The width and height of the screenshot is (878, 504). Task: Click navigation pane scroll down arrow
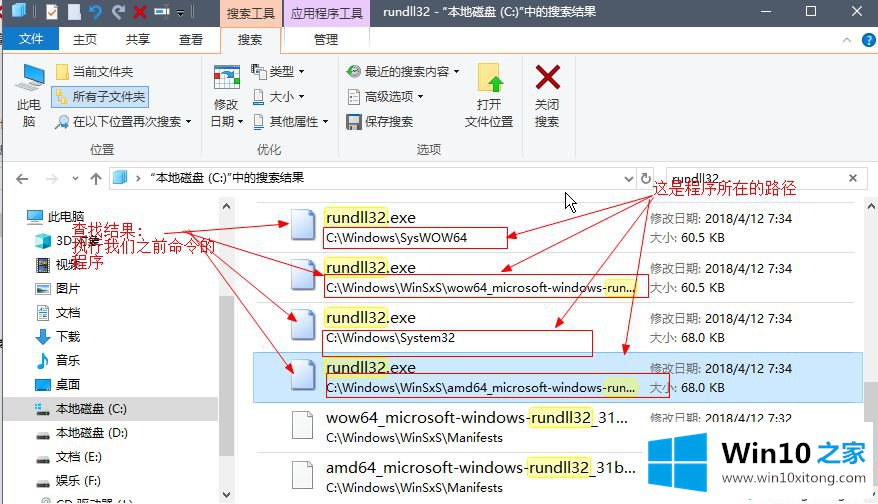pyautogui.click(x=226, y=494)
